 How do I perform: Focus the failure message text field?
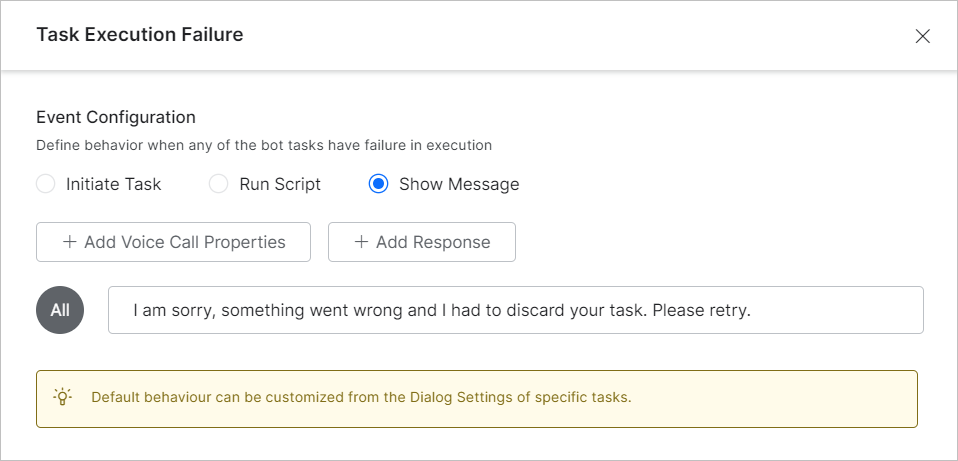pos(515,310)
